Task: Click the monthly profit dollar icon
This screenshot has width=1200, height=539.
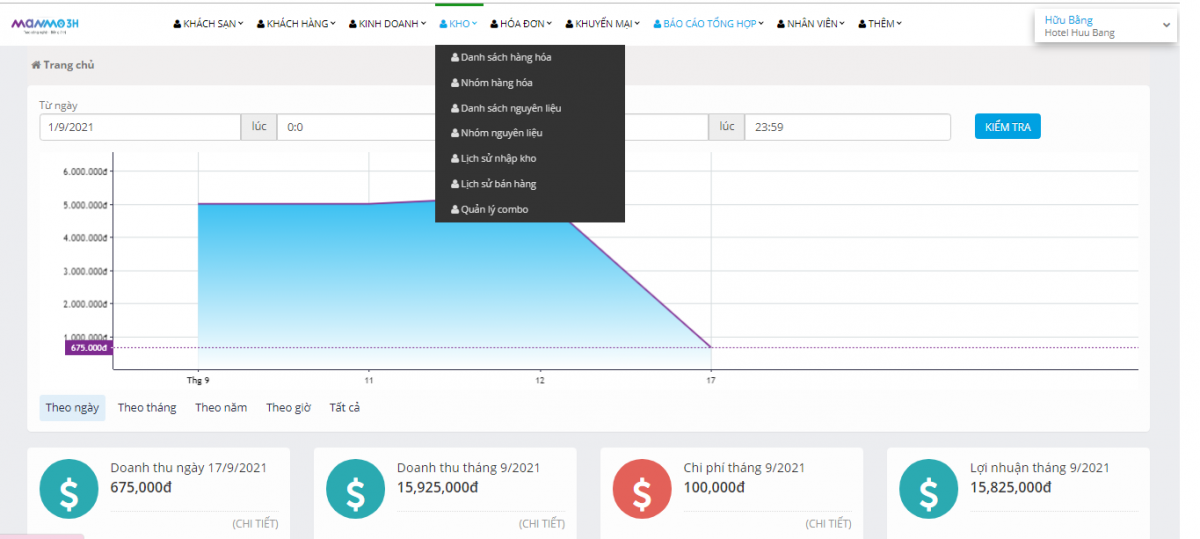Action: (929, 489)
